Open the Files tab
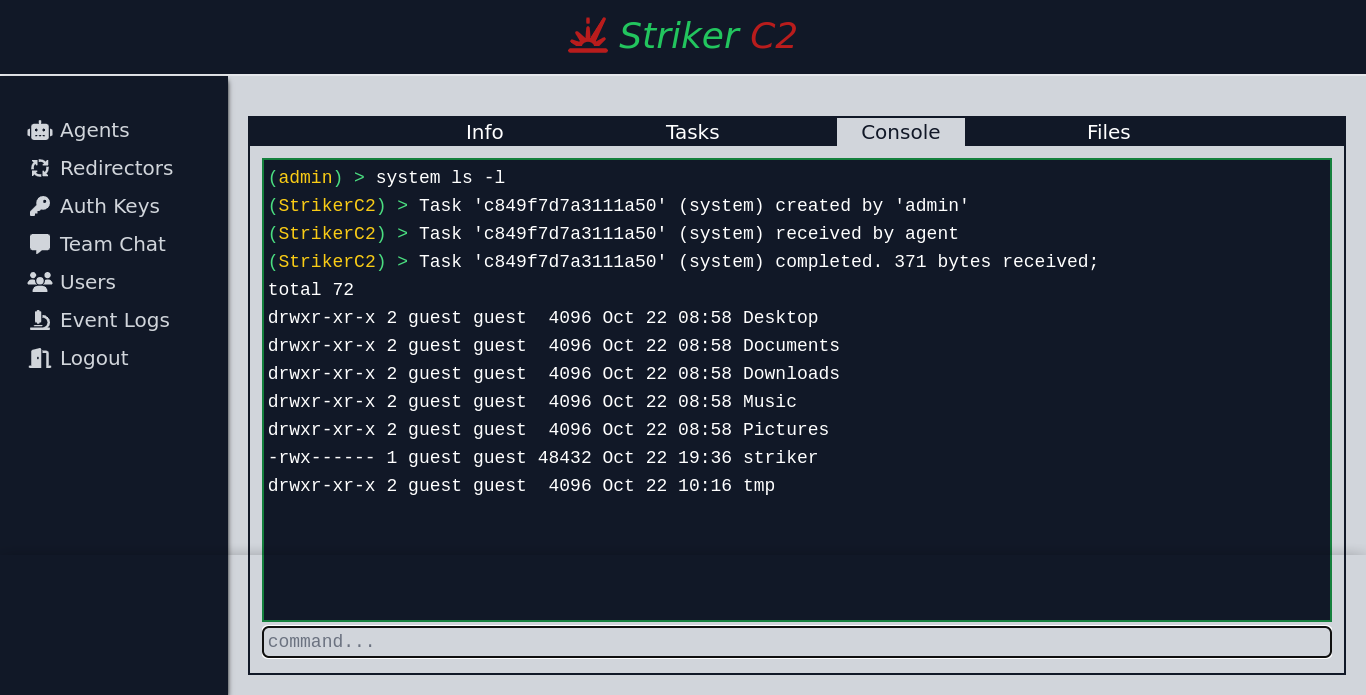 click(x=1109, y=132)
